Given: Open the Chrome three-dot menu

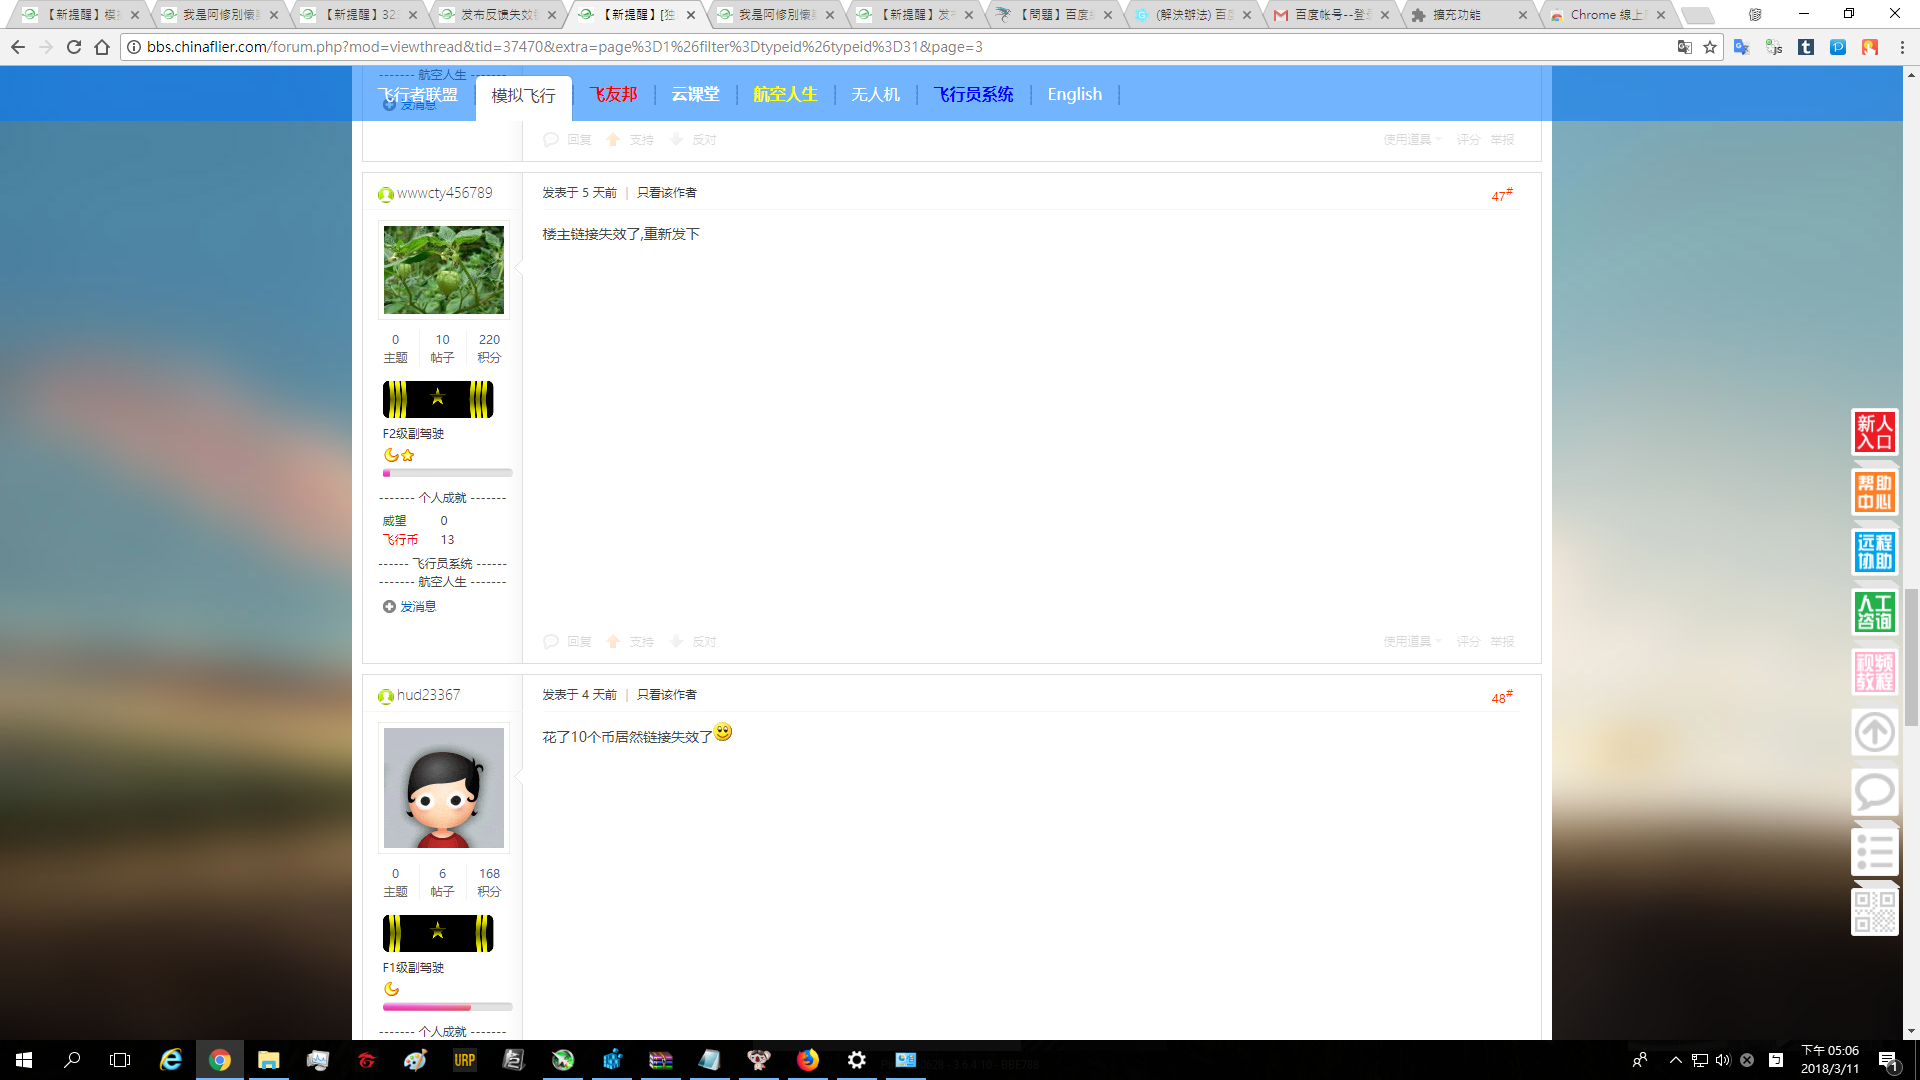Looking at the screenshot, I should click(1902, 47).
